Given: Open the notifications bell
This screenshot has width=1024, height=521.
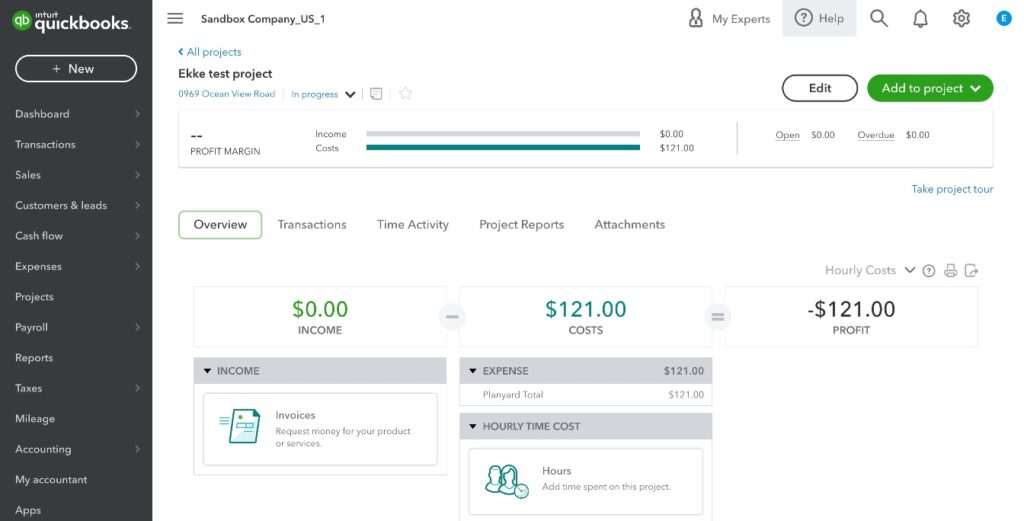Looking at the screenshot, I should pyautogui.click(x=920, y=18).
